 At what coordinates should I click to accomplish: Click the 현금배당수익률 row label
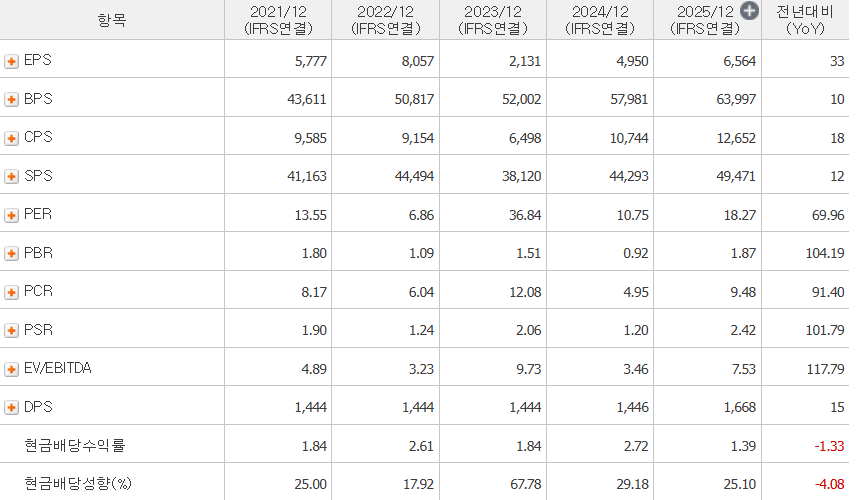click(75, 446)
